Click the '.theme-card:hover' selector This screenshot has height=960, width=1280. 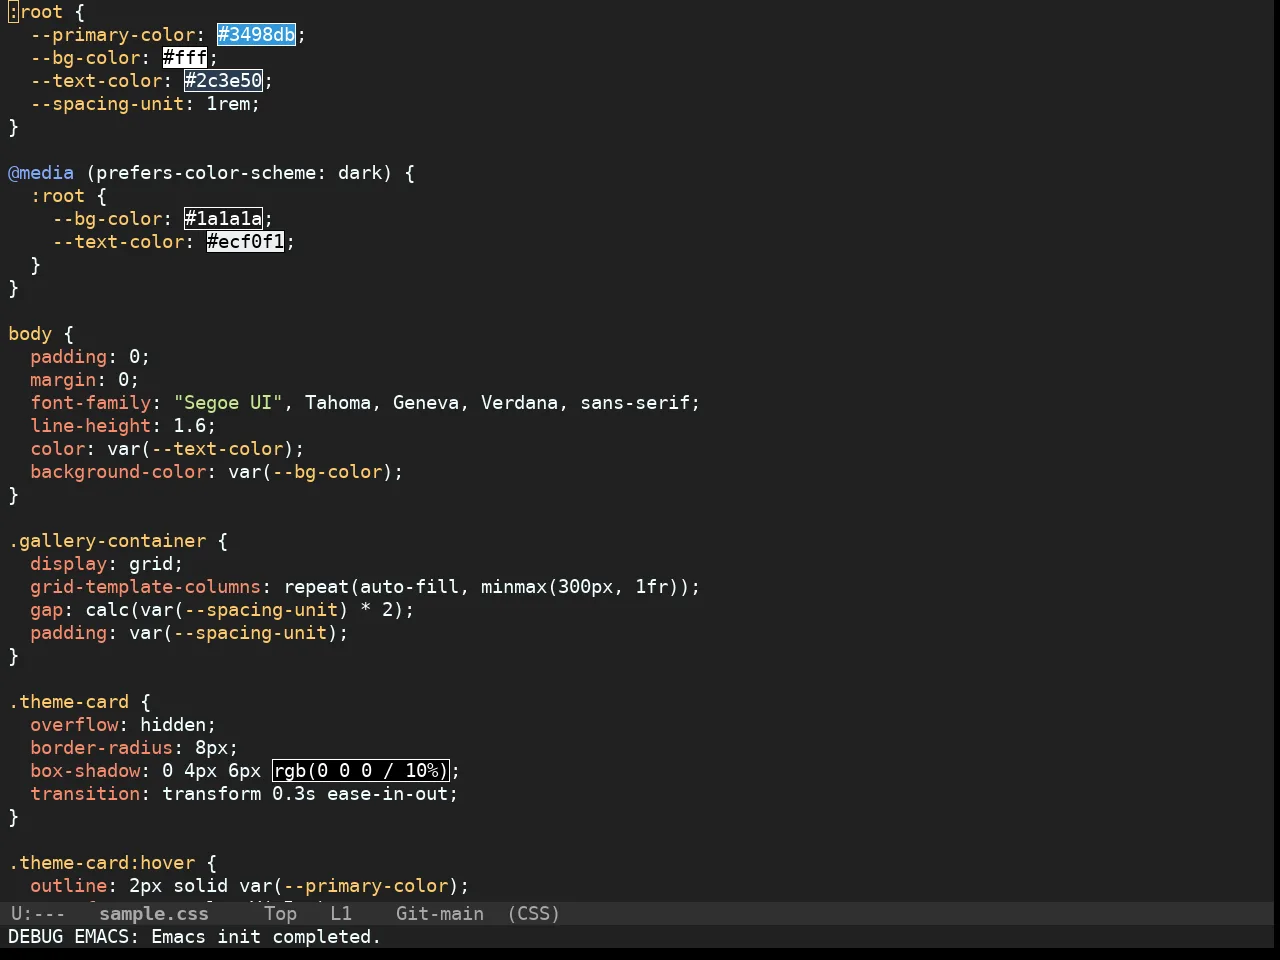pos(102,863)
